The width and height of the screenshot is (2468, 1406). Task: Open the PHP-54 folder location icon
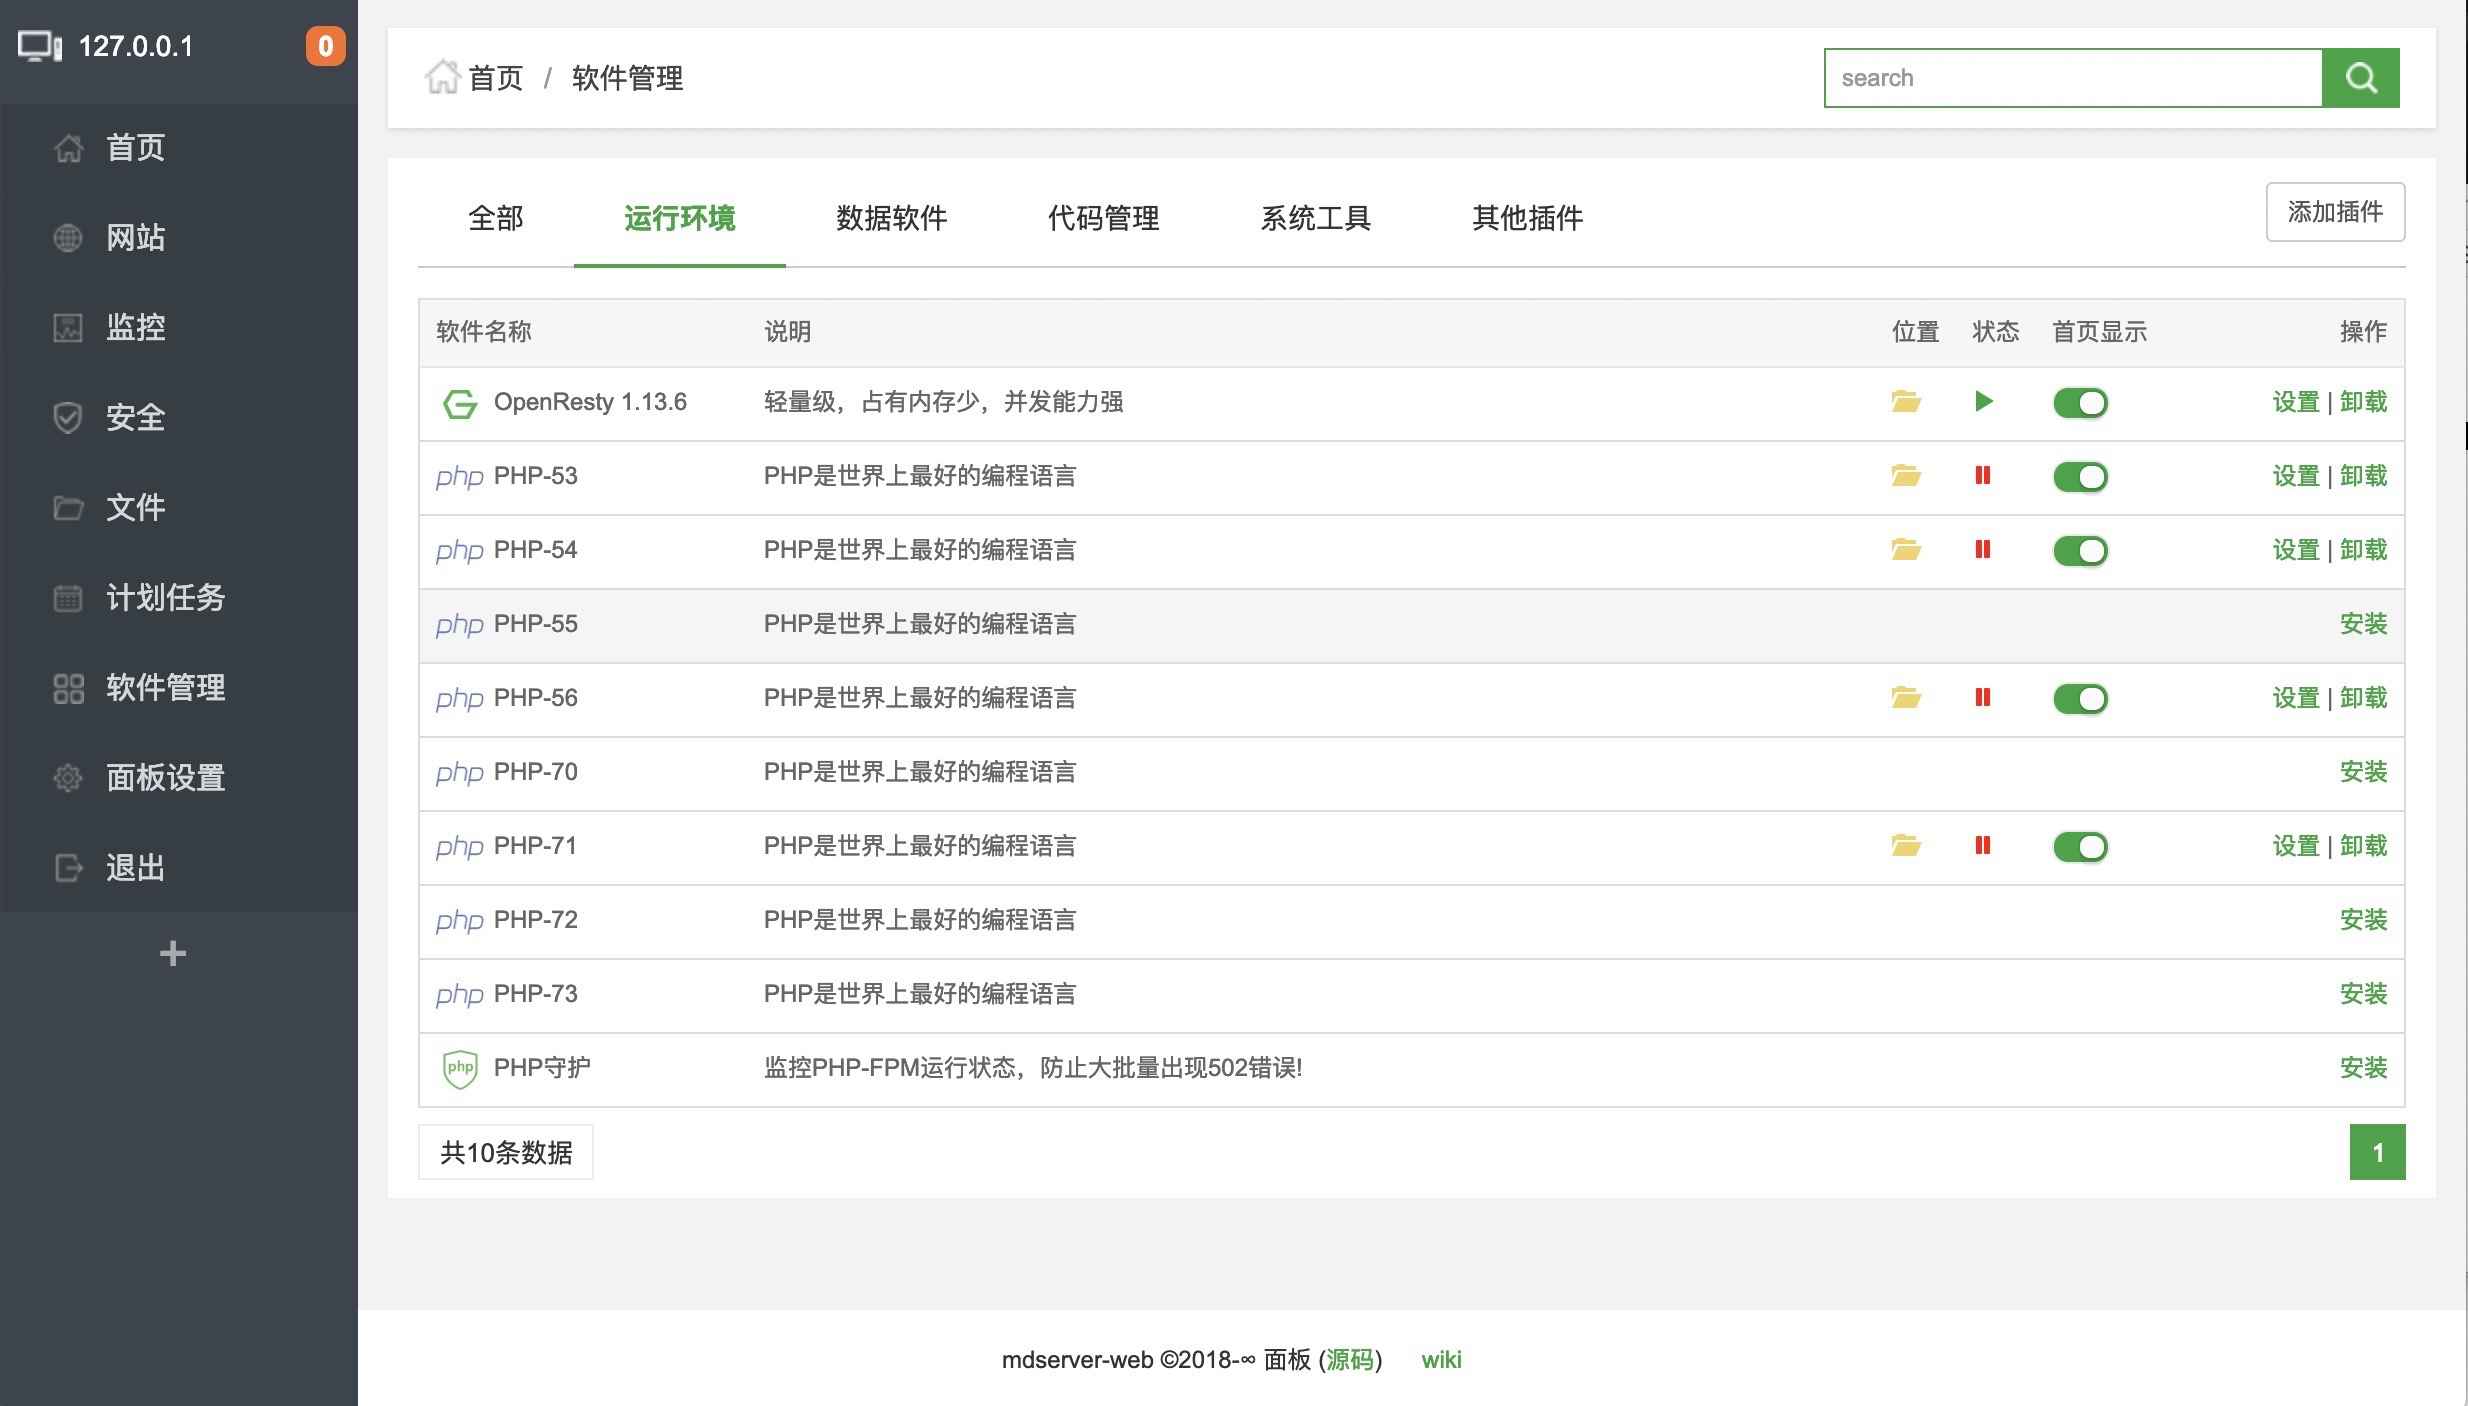tap(1906, 550)
